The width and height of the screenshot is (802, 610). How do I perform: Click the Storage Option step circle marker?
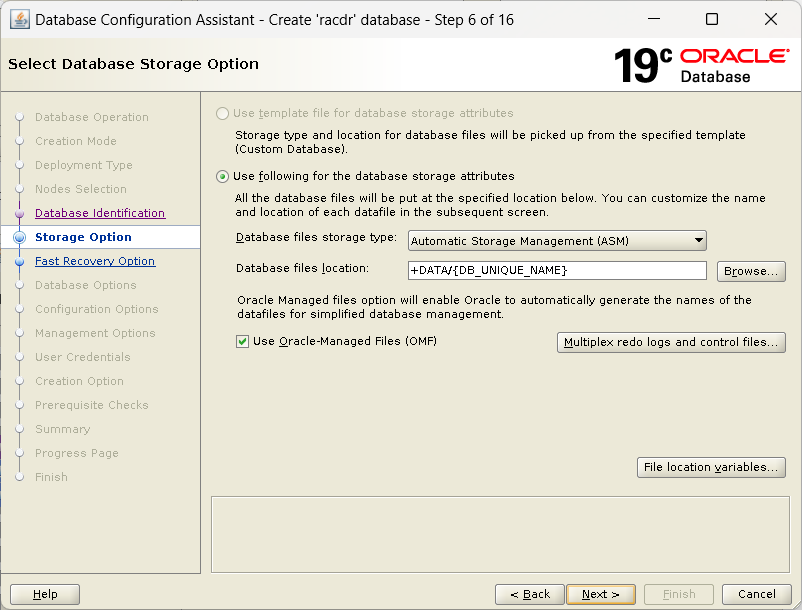(x=19, y=237)
